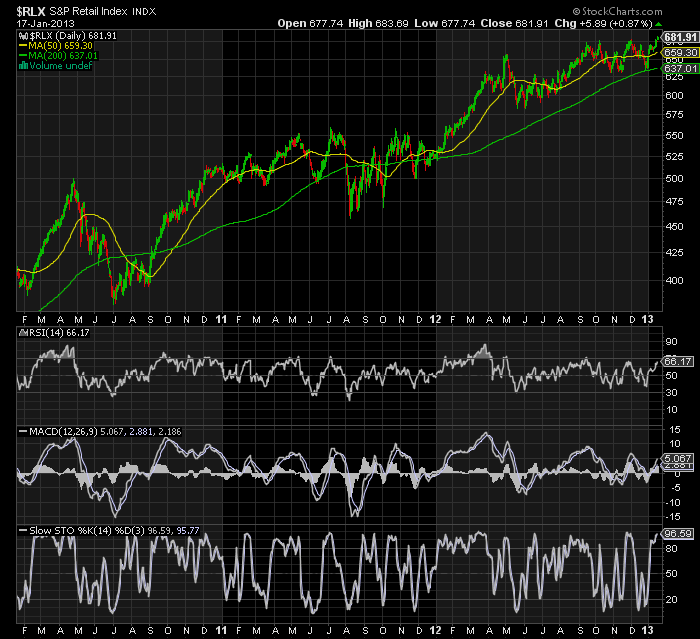This screenshot has width=700, height=639.
Task: Click the 'MACD(12,26,9)' indicator label
Action: [x=63, y=432]
